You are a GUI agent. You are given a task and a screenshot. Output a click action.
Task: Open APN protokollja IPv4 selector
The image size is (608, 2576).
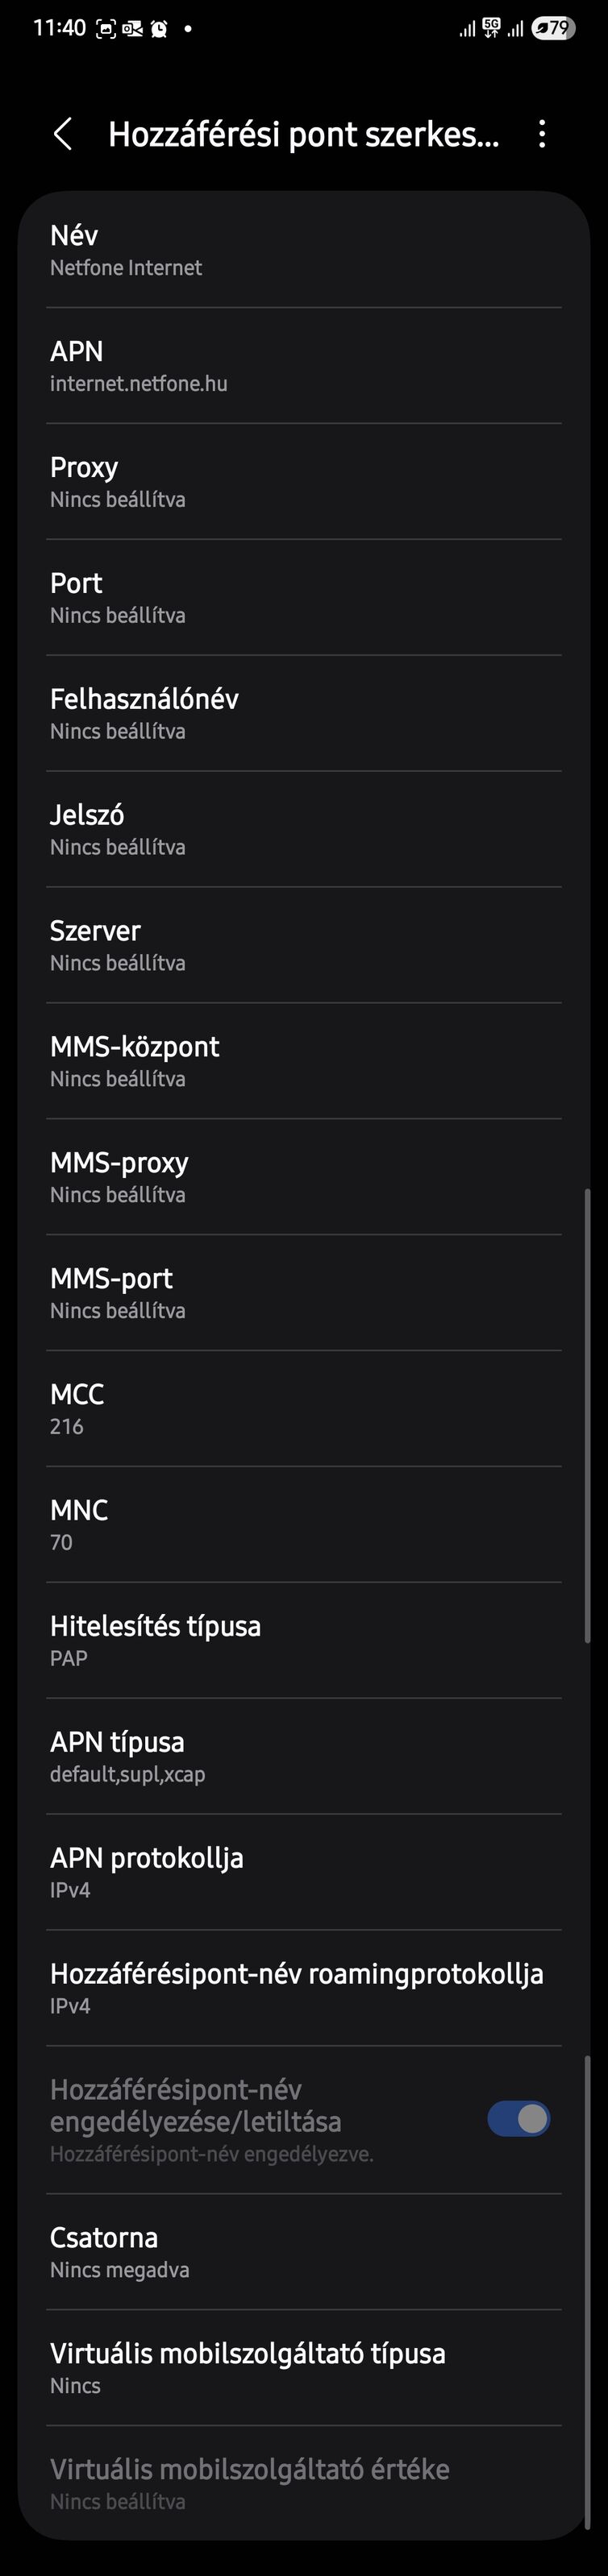[304, 1872]
